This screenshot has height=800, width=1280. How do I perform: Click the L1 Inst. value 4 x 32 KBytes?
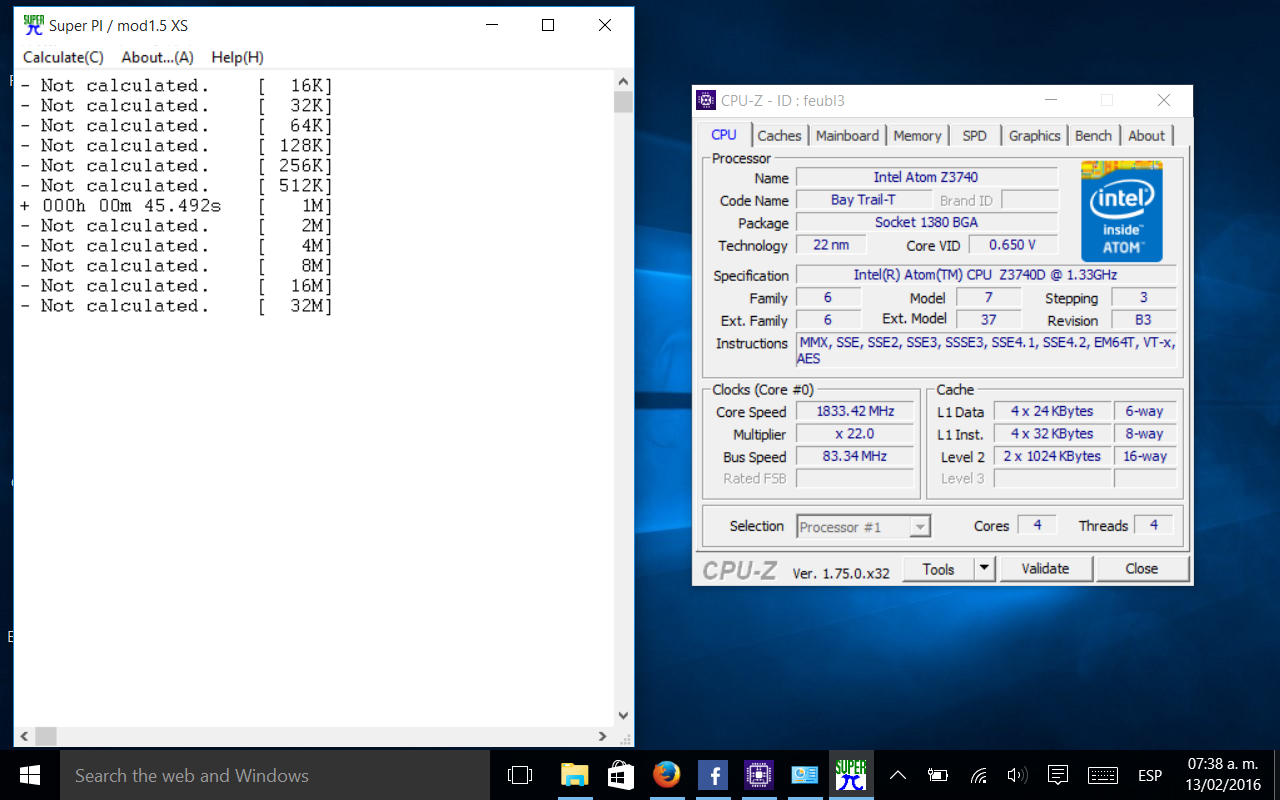tap(1052, 434)
